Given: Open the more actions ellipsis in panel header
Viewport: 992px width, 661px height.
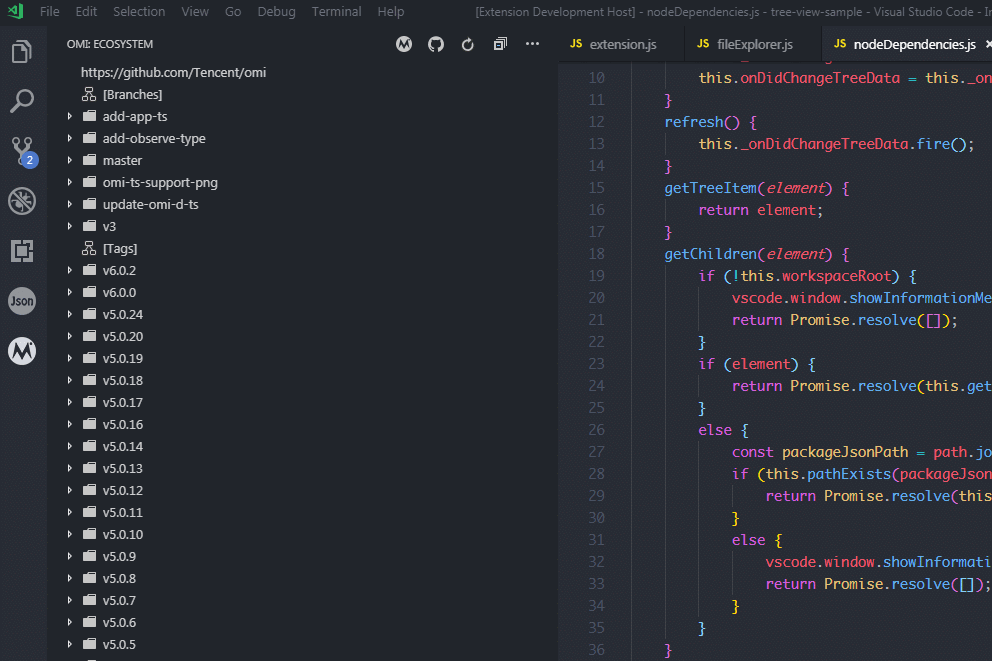Looking at the screenshot, I should click(x=533, y=44).
